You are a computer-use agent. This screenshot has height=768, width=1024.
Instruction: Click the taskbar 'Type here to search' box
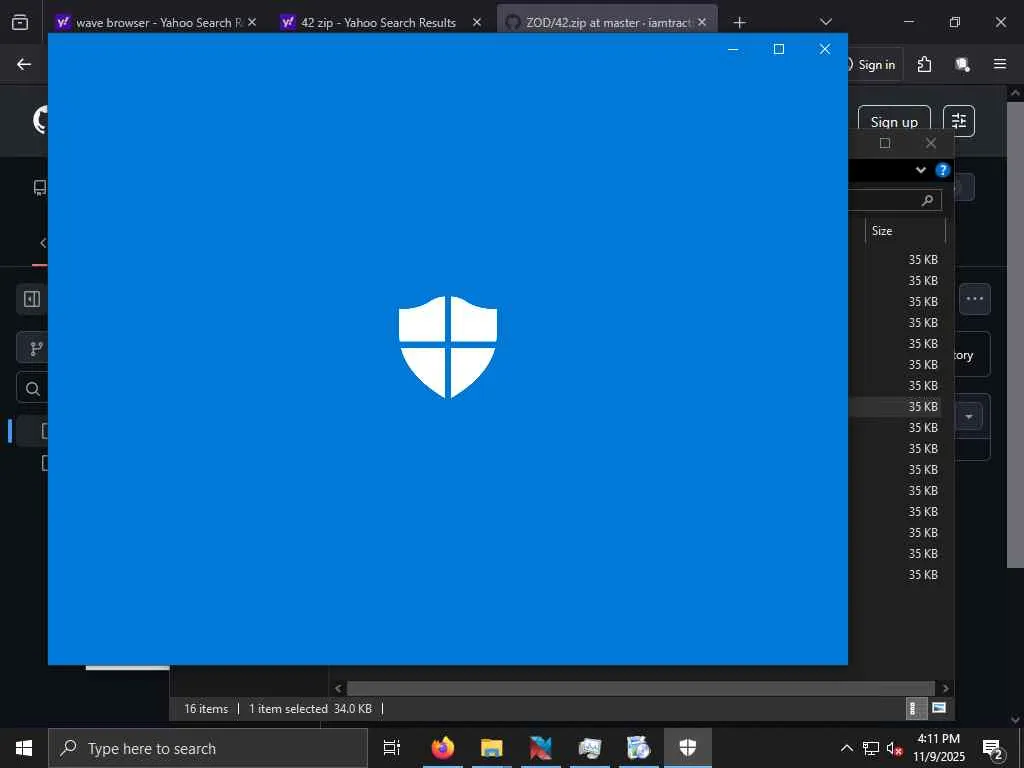pos(208,748)
